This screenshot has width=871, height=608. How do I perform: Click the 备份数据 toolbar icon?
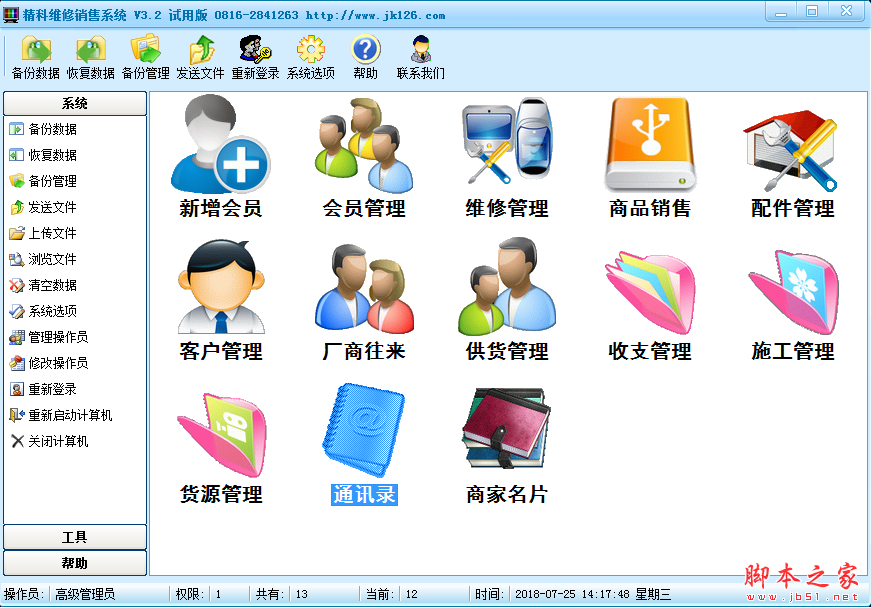tap(36, 57)
